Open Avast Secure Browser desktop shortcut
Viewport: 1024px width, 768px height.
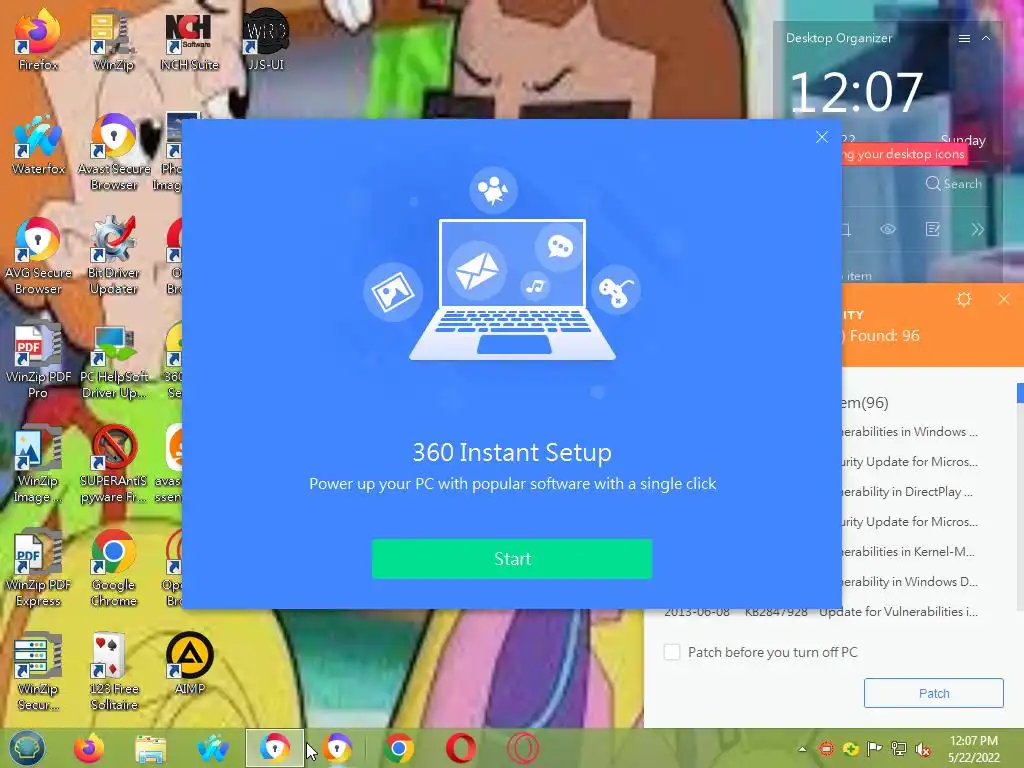pyautogui.click(x=114, y=152)
